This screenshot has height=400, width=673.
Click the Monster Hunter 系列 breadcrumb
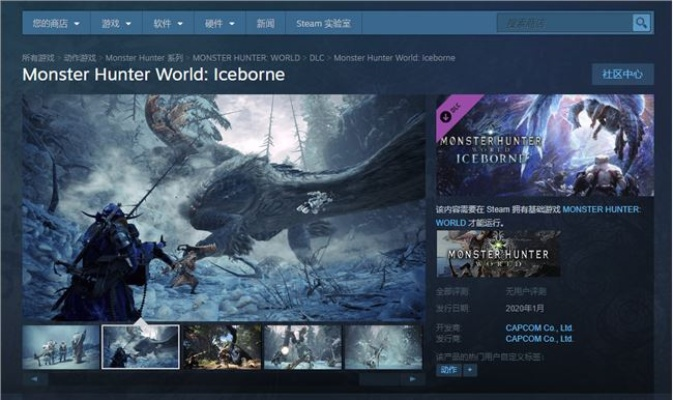tap(145, 58)
